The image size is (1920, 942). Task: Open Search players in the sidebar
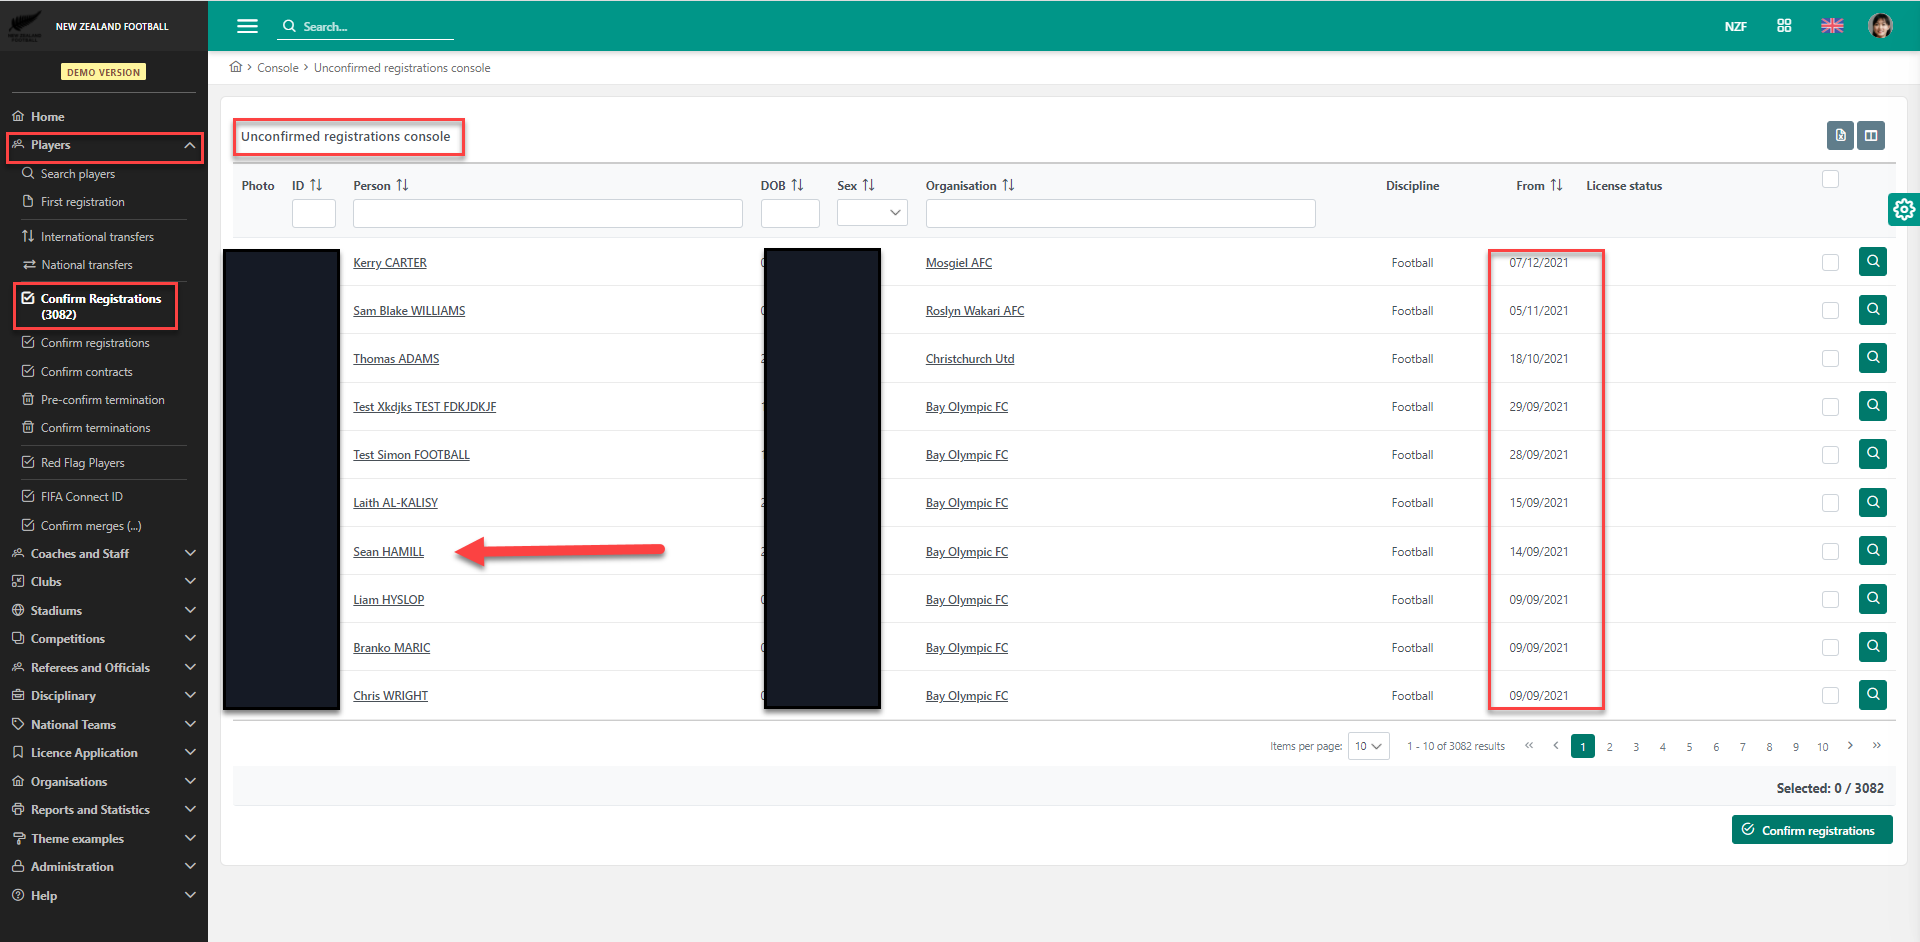pos(78,174)
